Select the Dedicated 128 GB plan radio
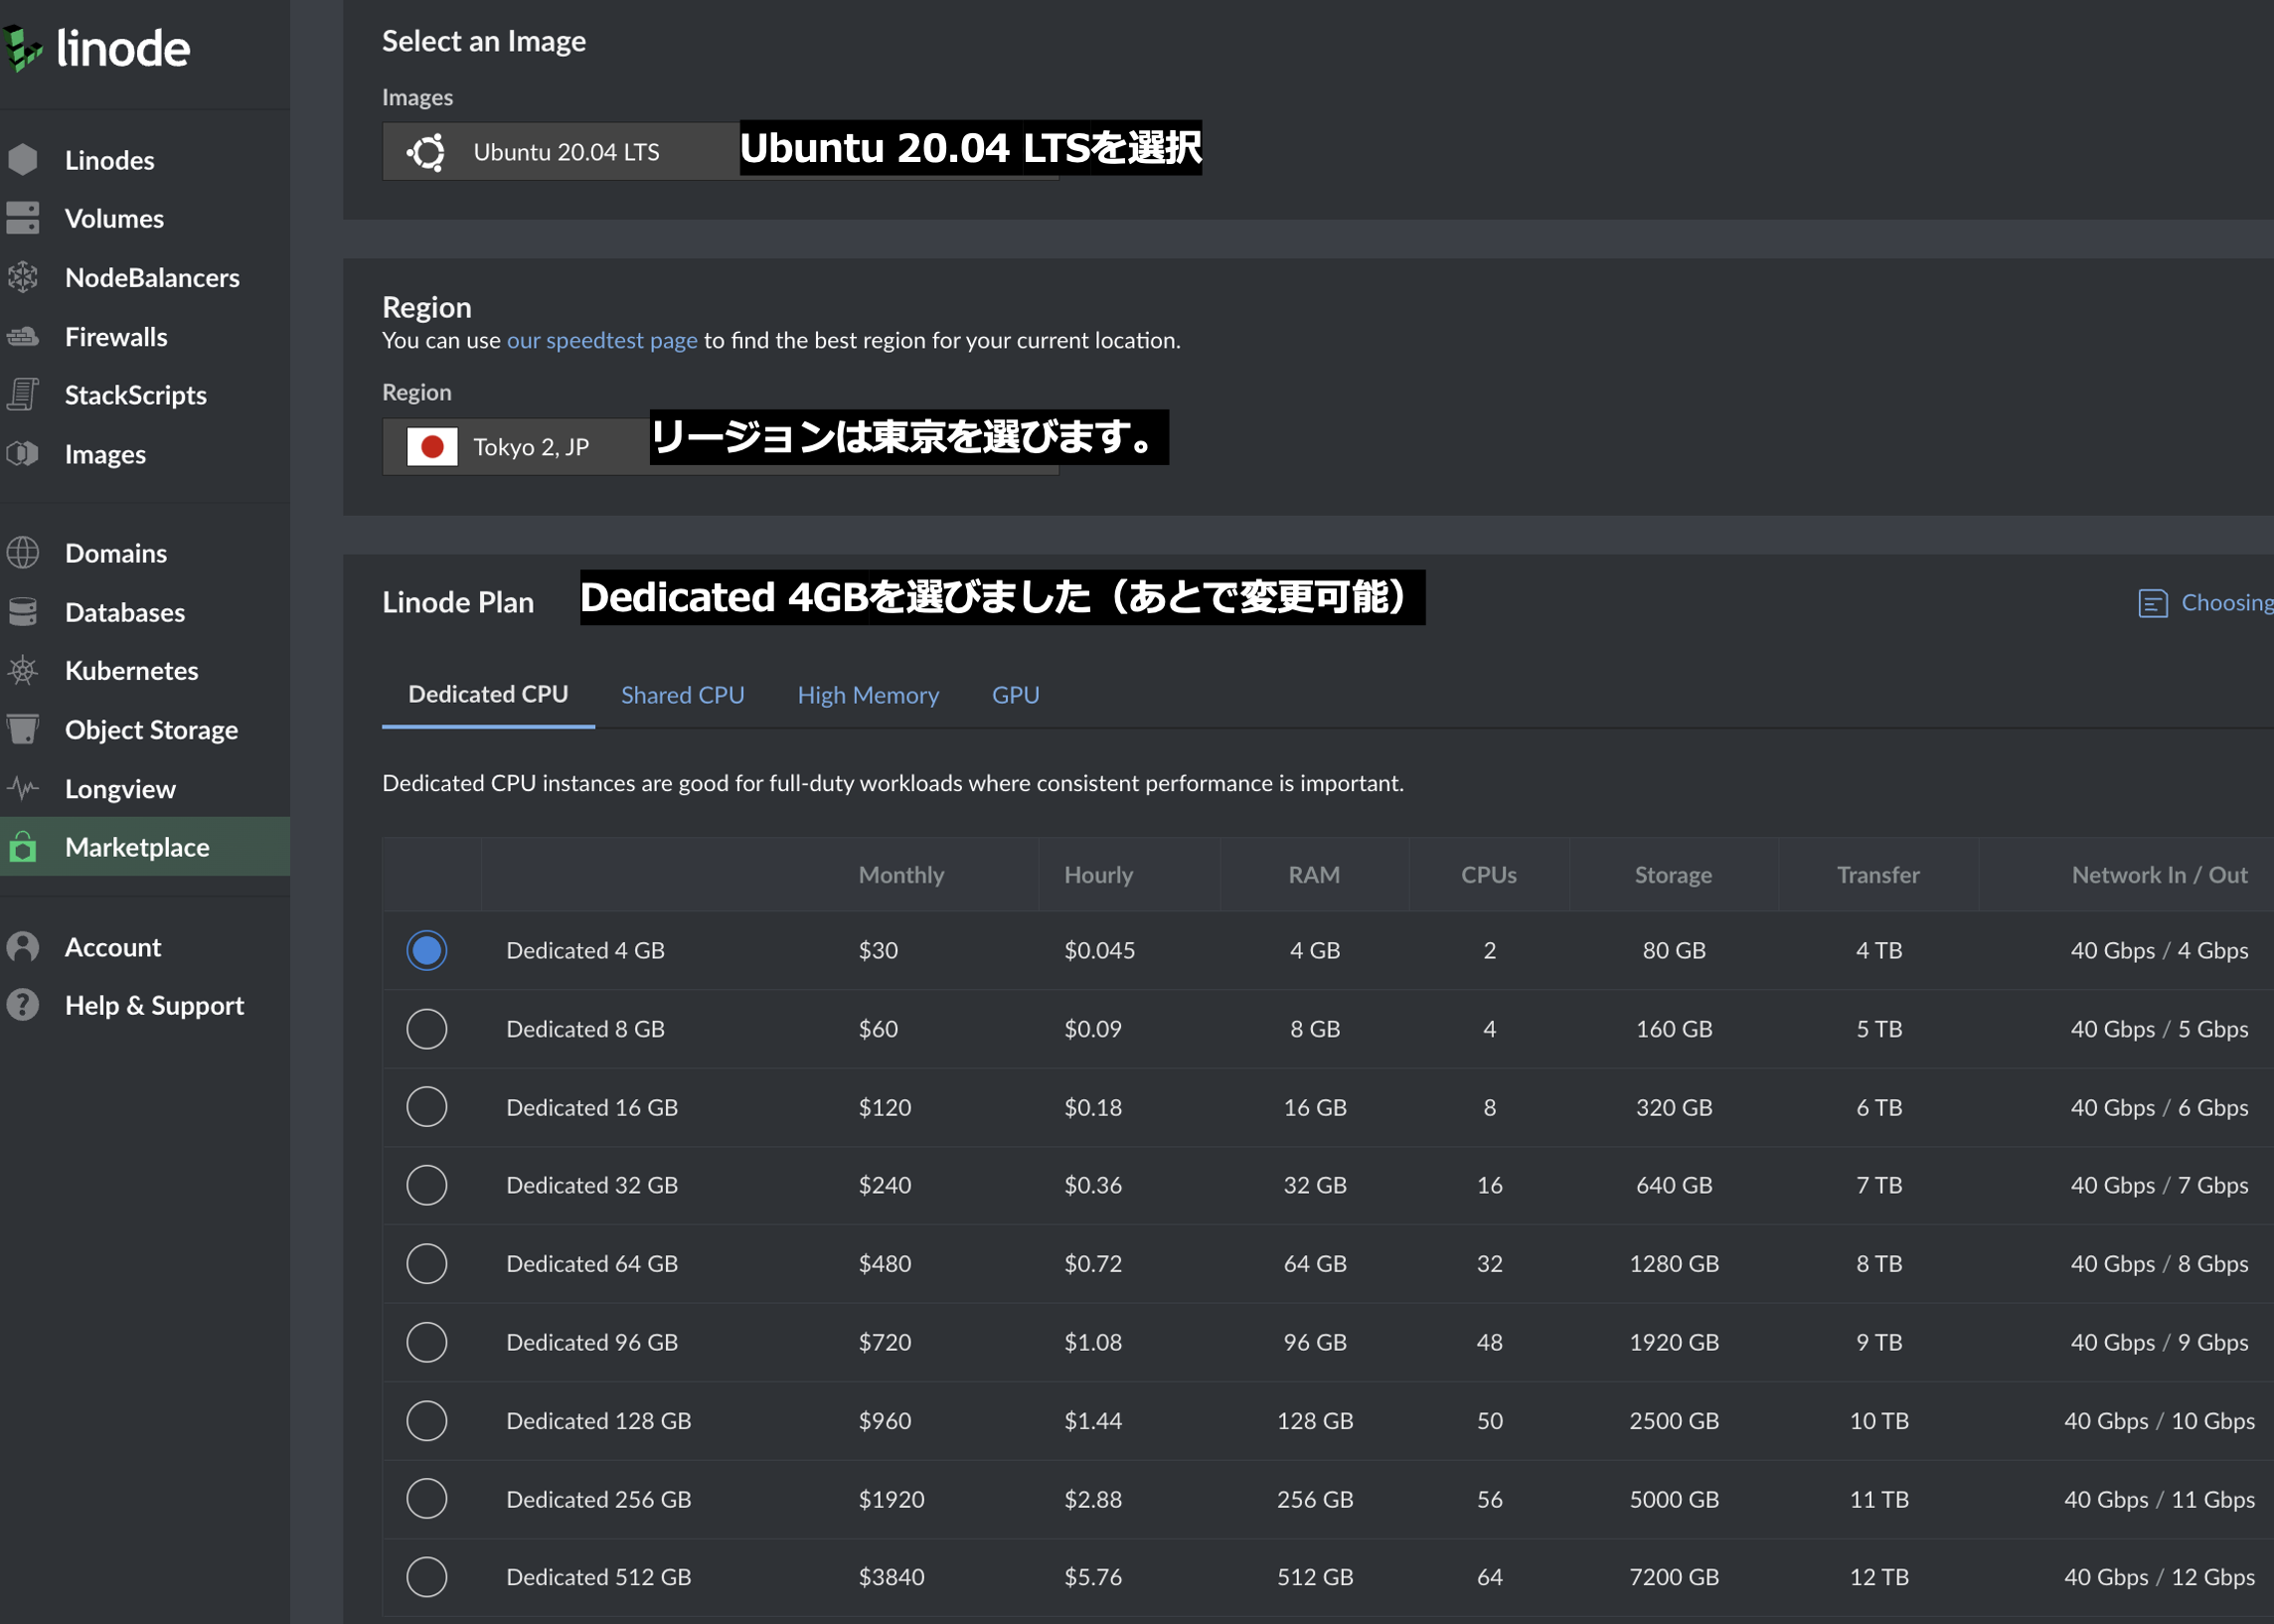 [426, 1420]
